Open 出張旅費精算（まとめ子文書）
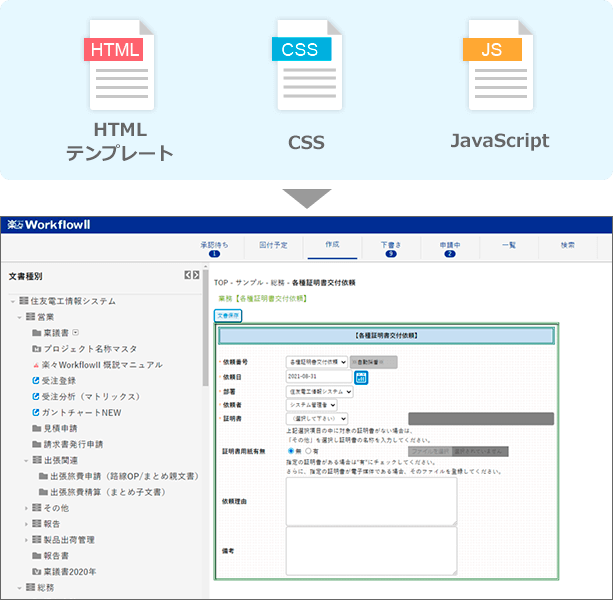Screen dimensions: 613x600 [x=108, y=492]
